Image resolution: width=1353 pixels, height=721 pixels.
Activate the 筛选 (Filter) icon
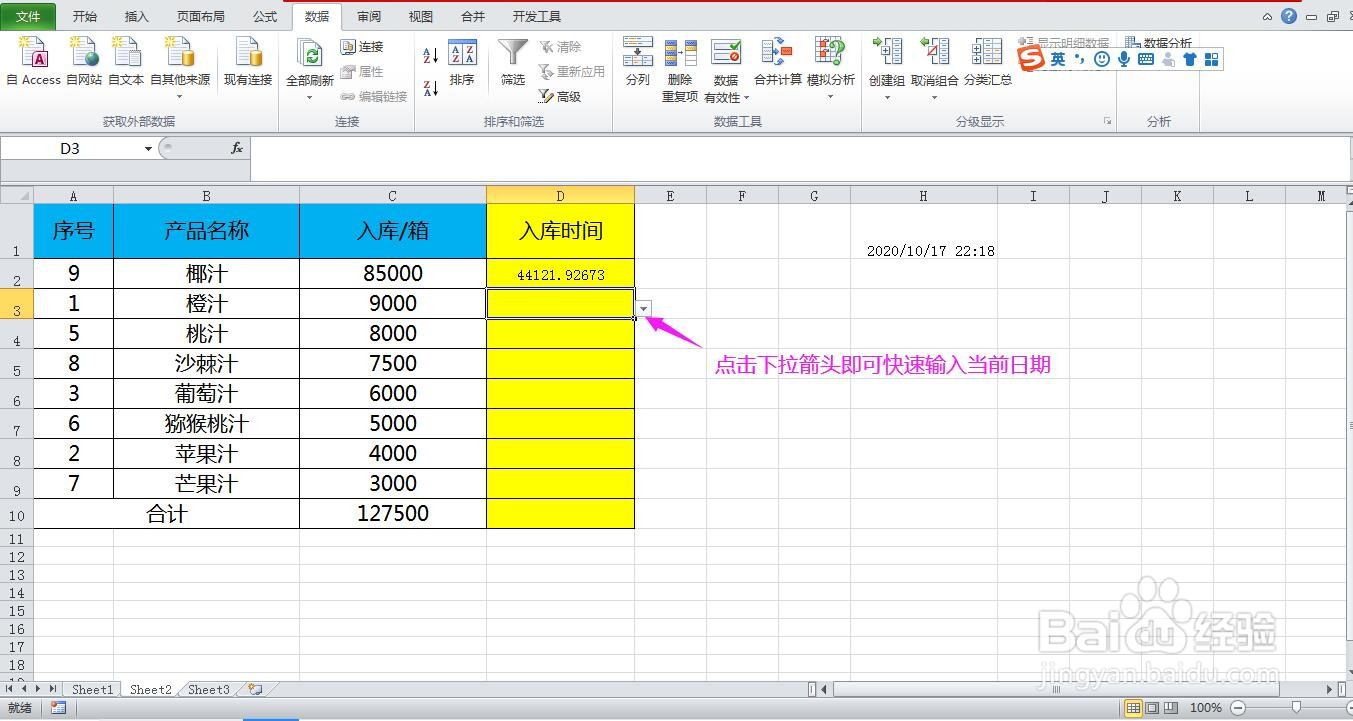point(512,62)
